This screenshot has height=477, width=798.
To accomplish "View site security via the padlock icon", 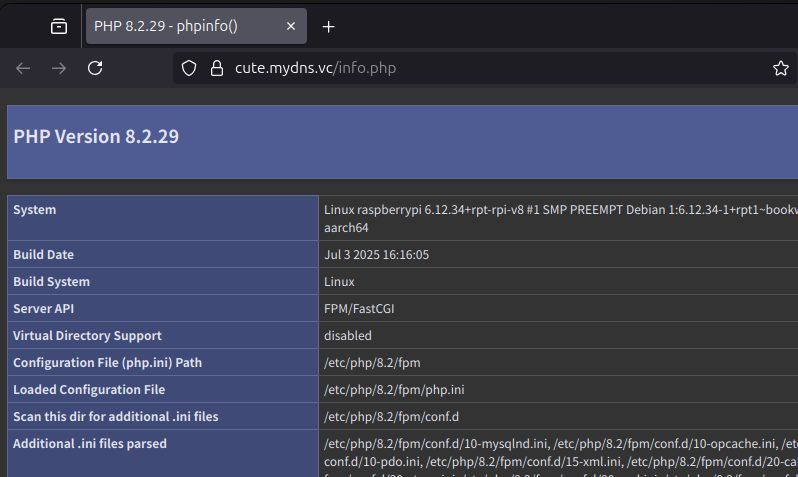I will click(217, 68).
